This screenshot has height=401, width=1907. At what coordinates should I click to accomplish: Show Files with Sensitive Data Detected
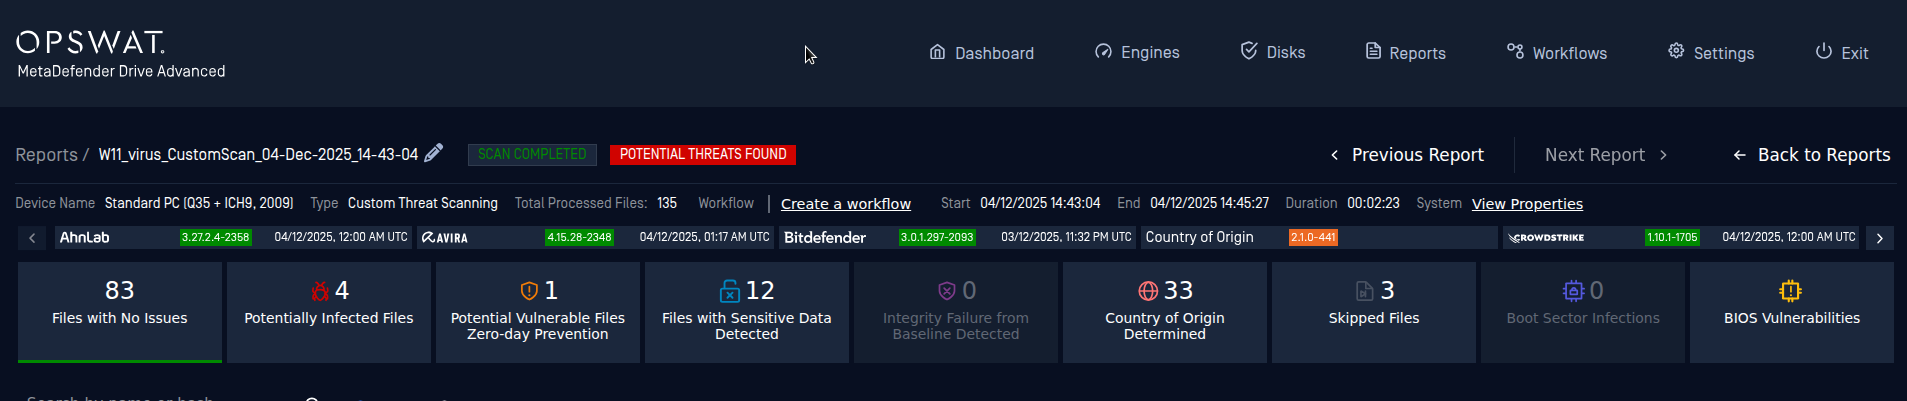(x=746, y=312)
